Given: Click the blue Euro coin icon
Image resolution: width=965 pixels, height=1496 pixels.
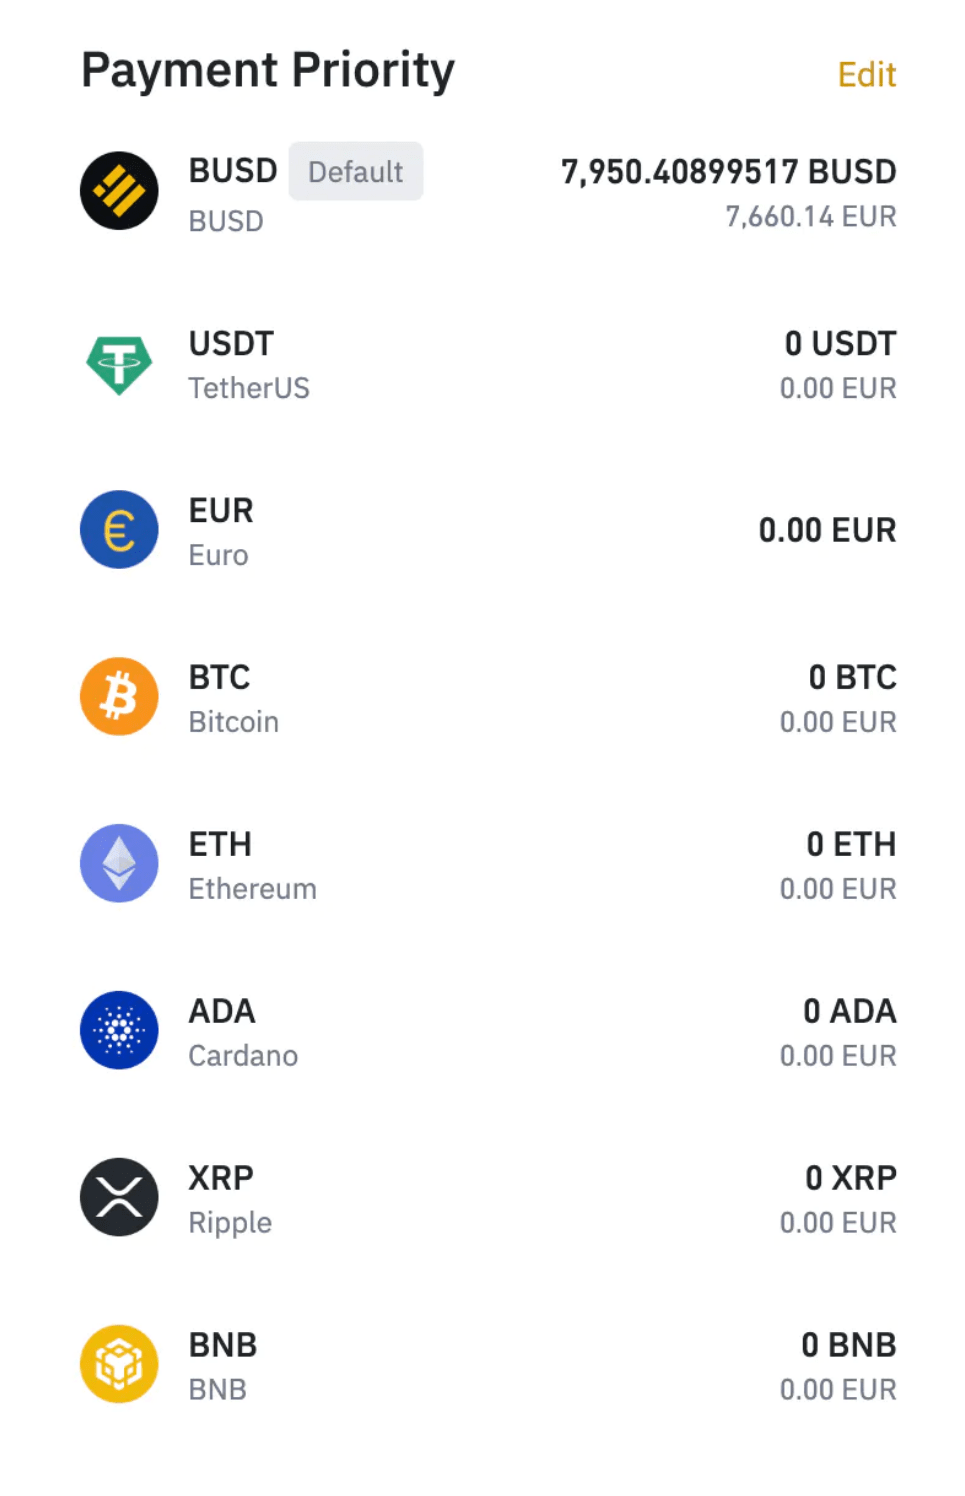Looking at the screenshot, I should 119,530.
